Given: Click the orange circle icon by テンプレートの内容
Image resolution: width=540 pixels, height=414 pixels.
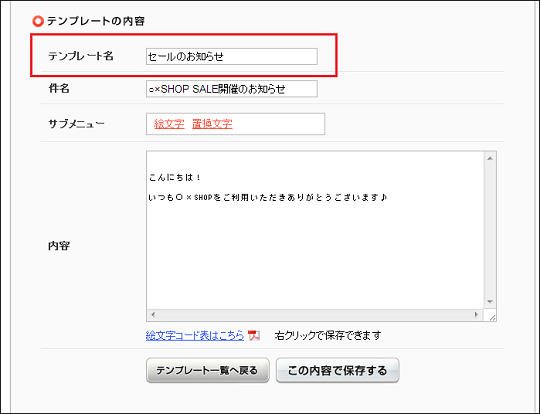Looking at the screenshot, I should pos(38,21).
